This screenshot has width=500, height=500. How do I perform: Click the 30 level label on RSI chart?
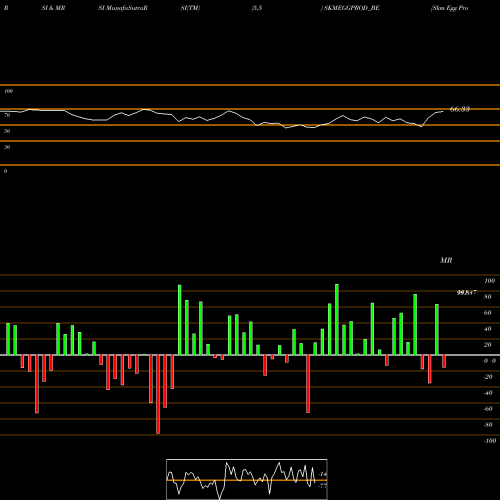[x=7, y=147]
